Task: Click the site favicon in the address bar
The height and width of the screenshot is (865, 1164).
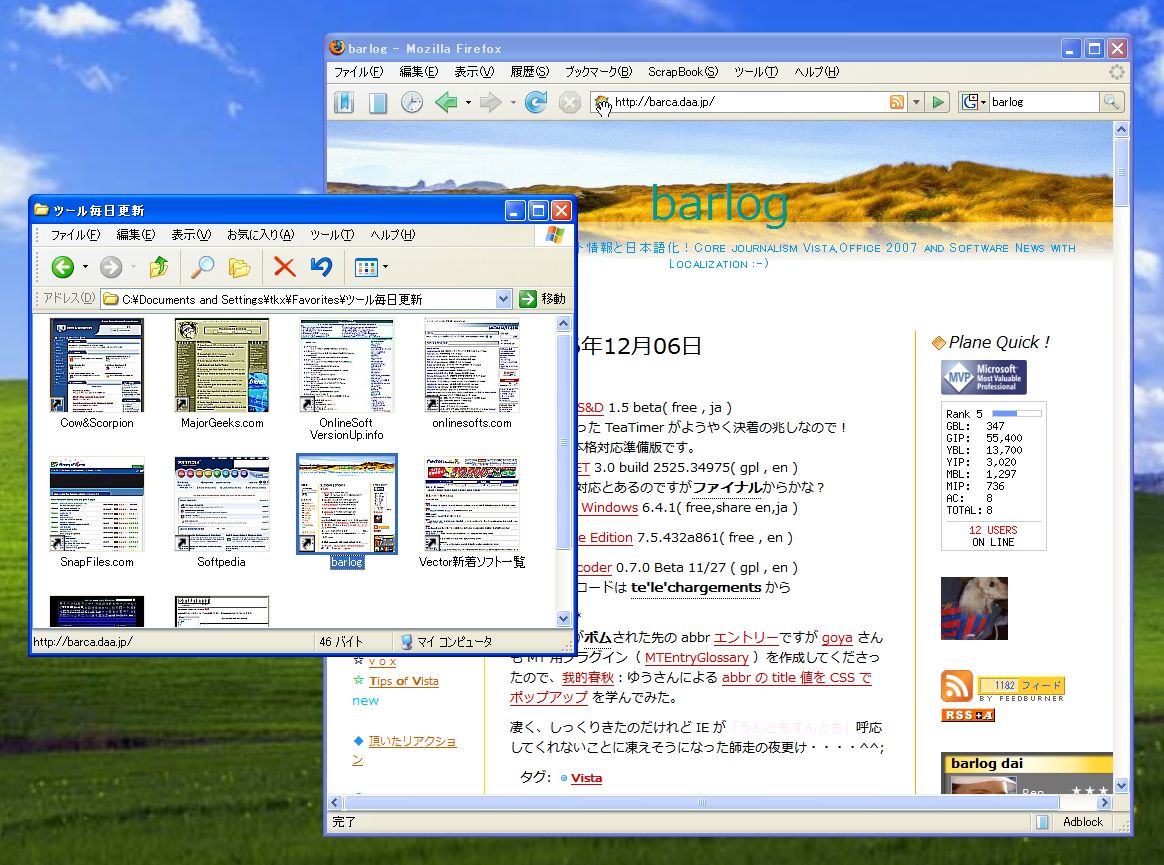Action: 602,102
